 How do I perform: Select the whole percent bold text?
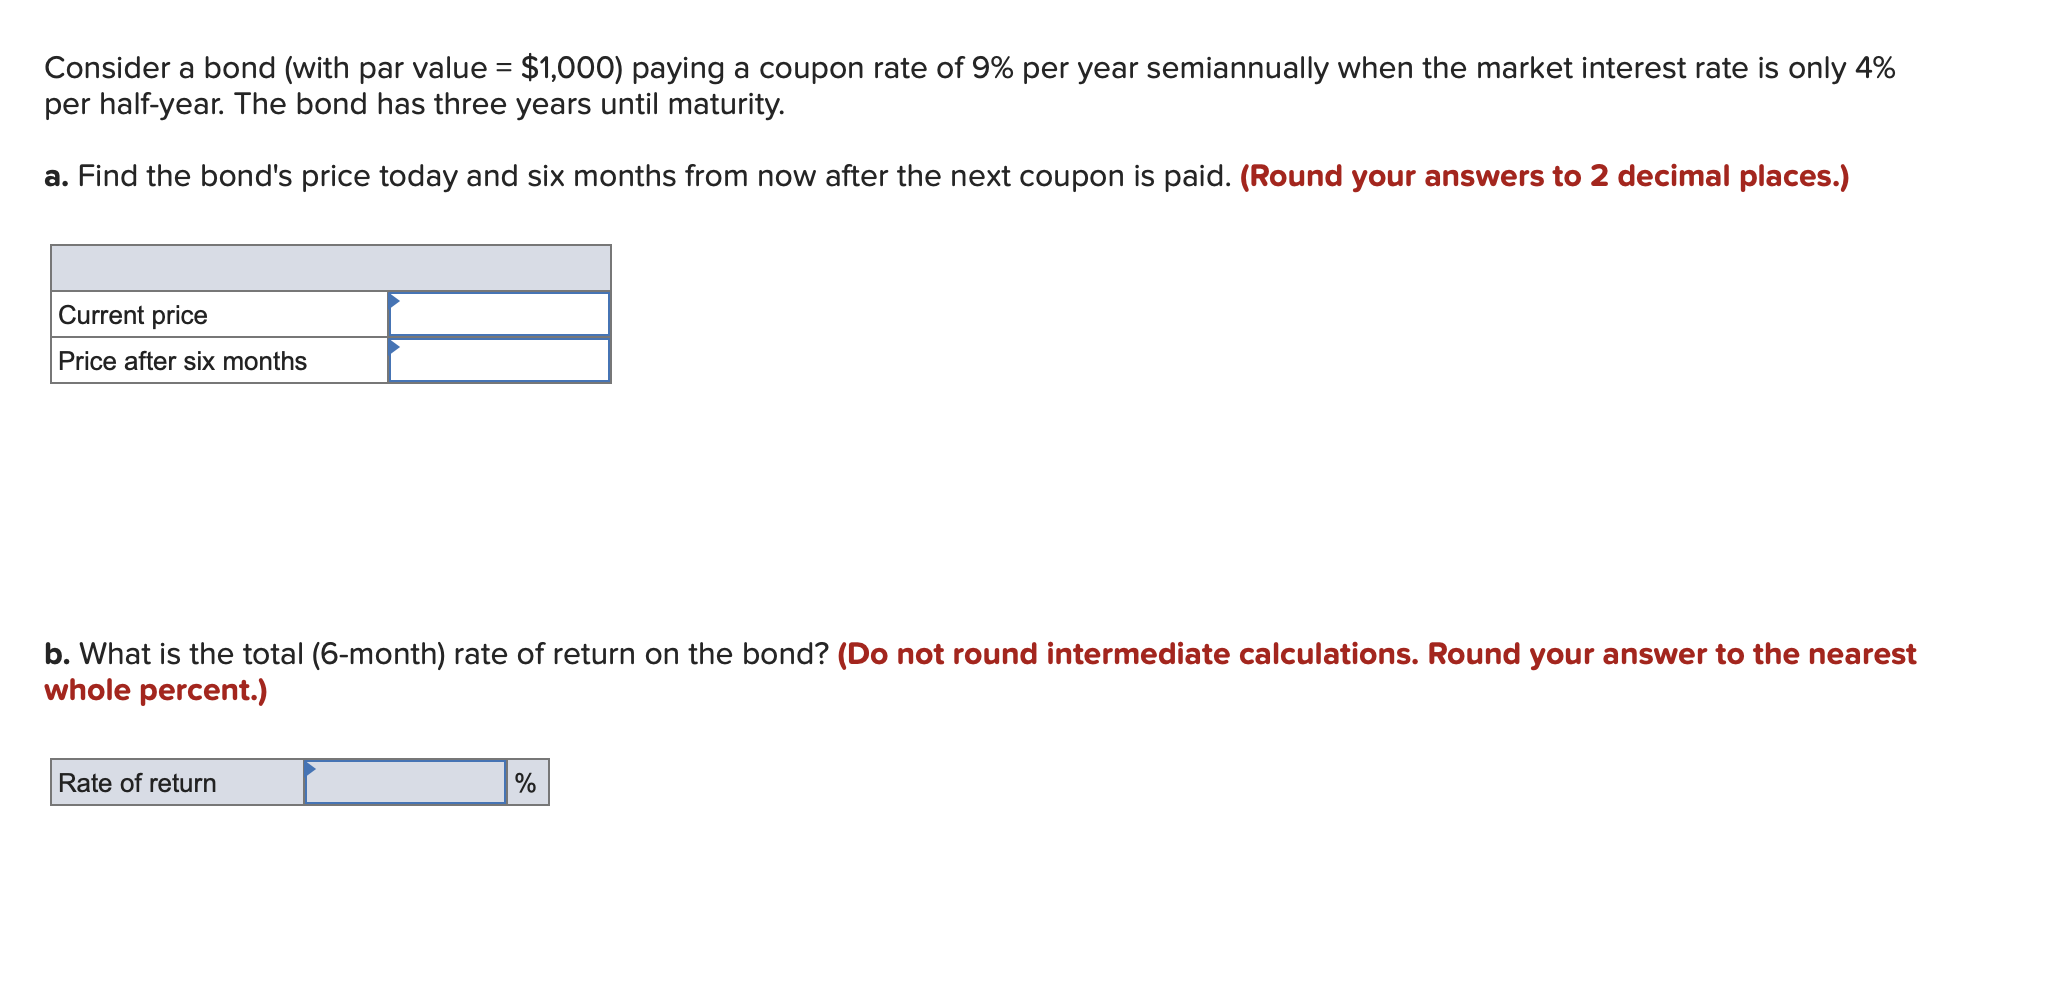tap(154, 689)
